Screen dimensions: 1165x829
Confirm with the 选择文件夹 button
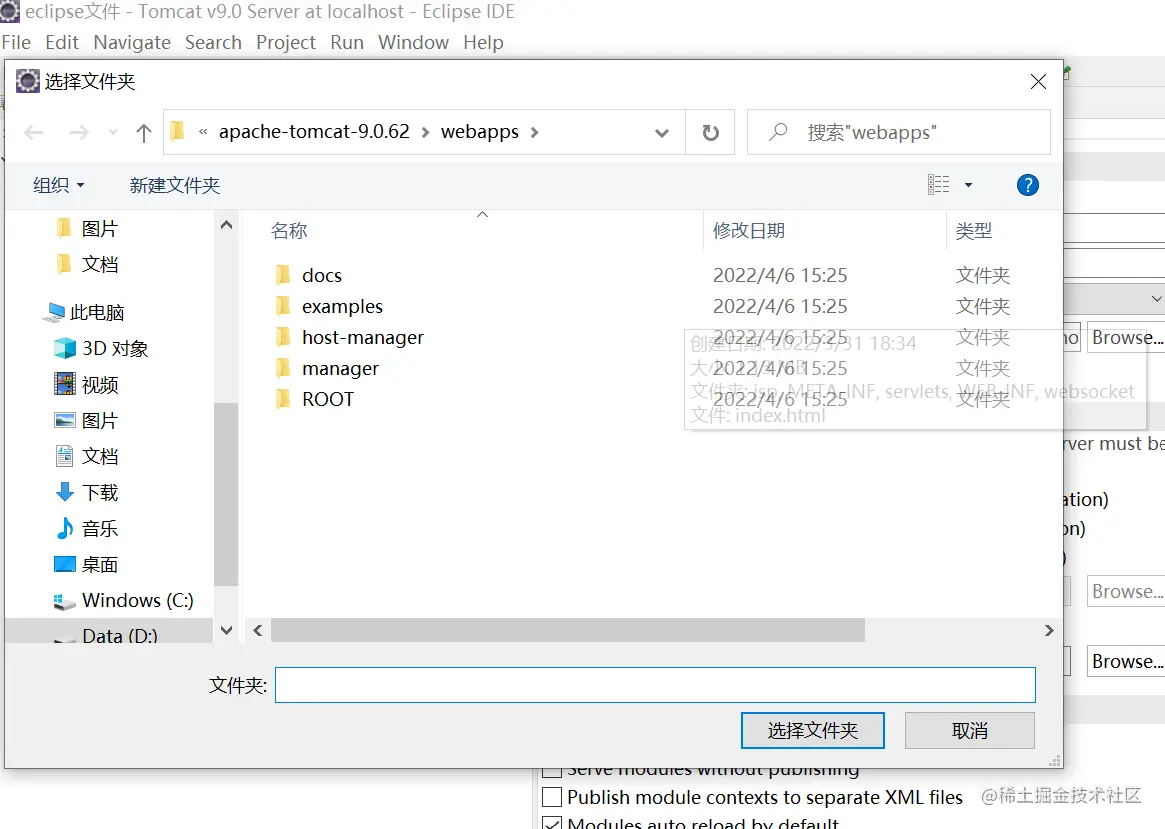click(x=813, y=730)
